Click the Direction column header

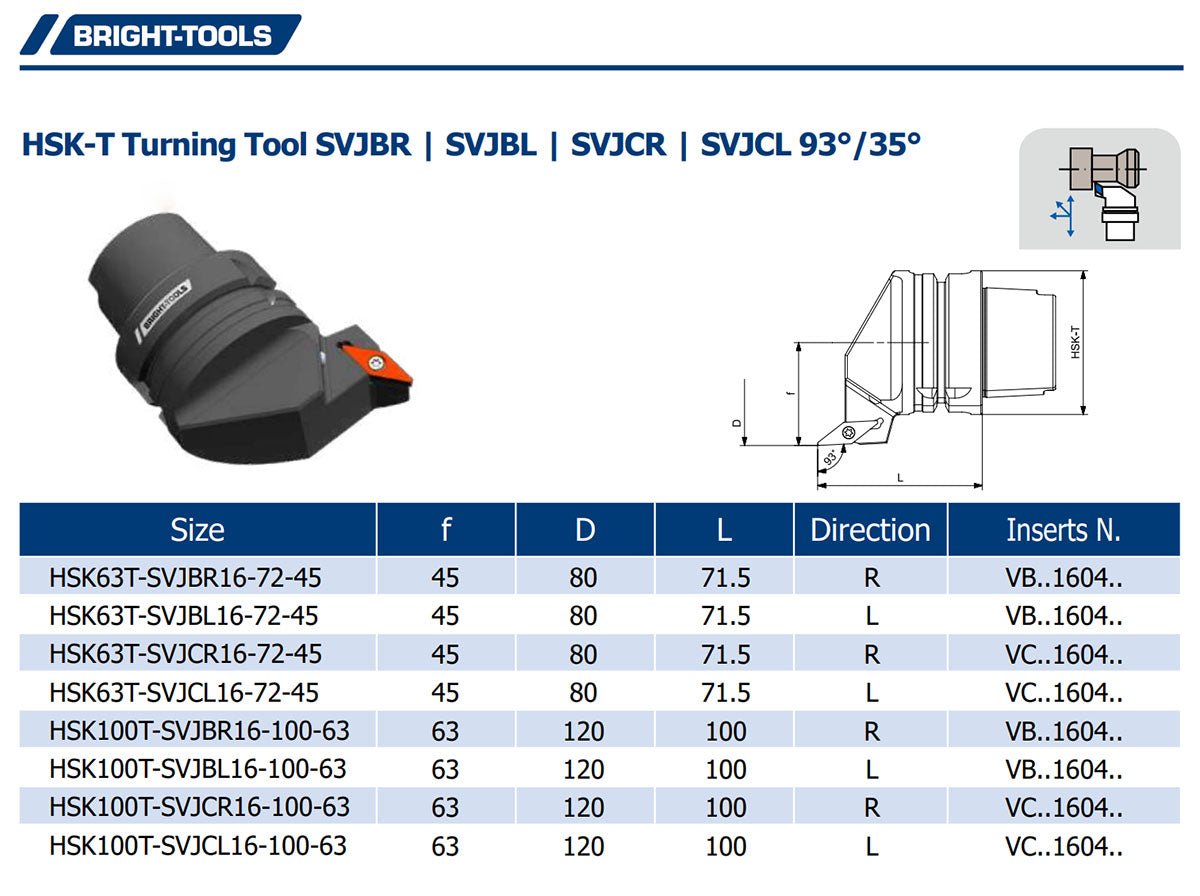(x=871, y=530)
